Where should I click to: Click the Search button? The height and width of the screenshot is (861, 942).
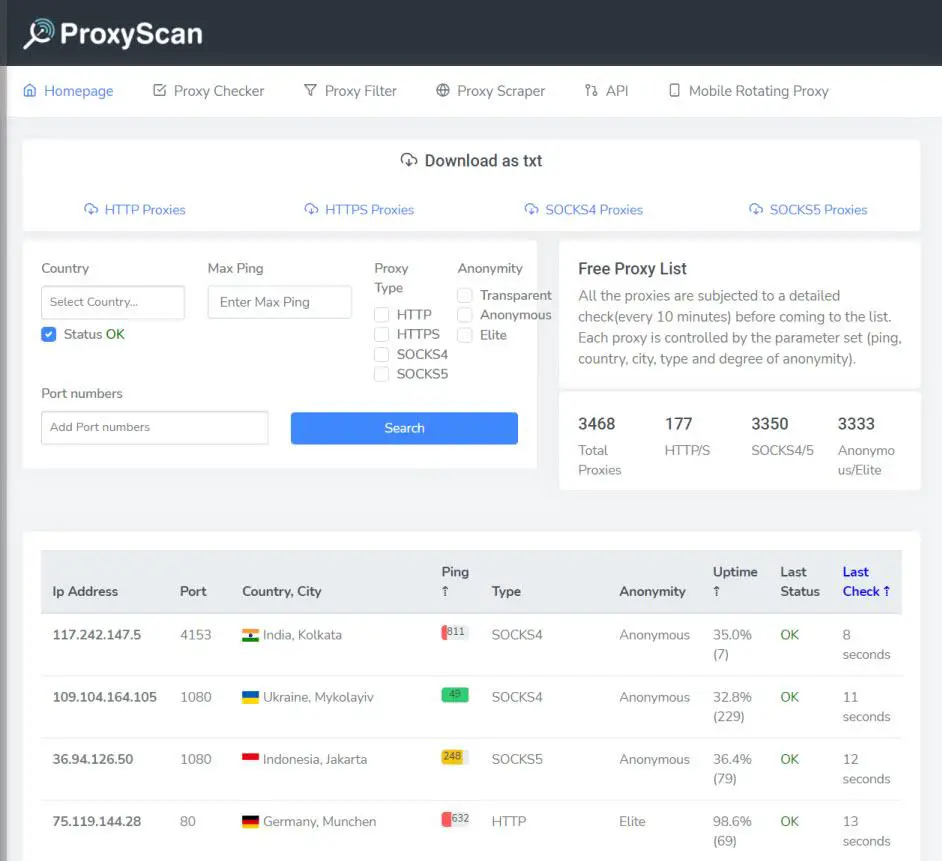403,428
